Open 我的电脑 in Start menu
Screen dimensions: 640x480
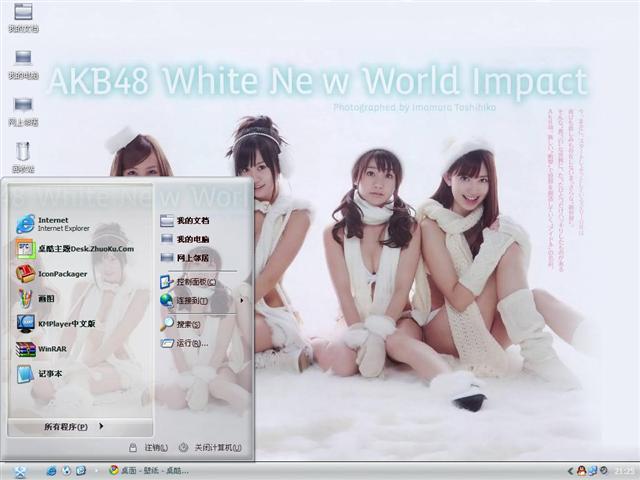click(192, 239)
